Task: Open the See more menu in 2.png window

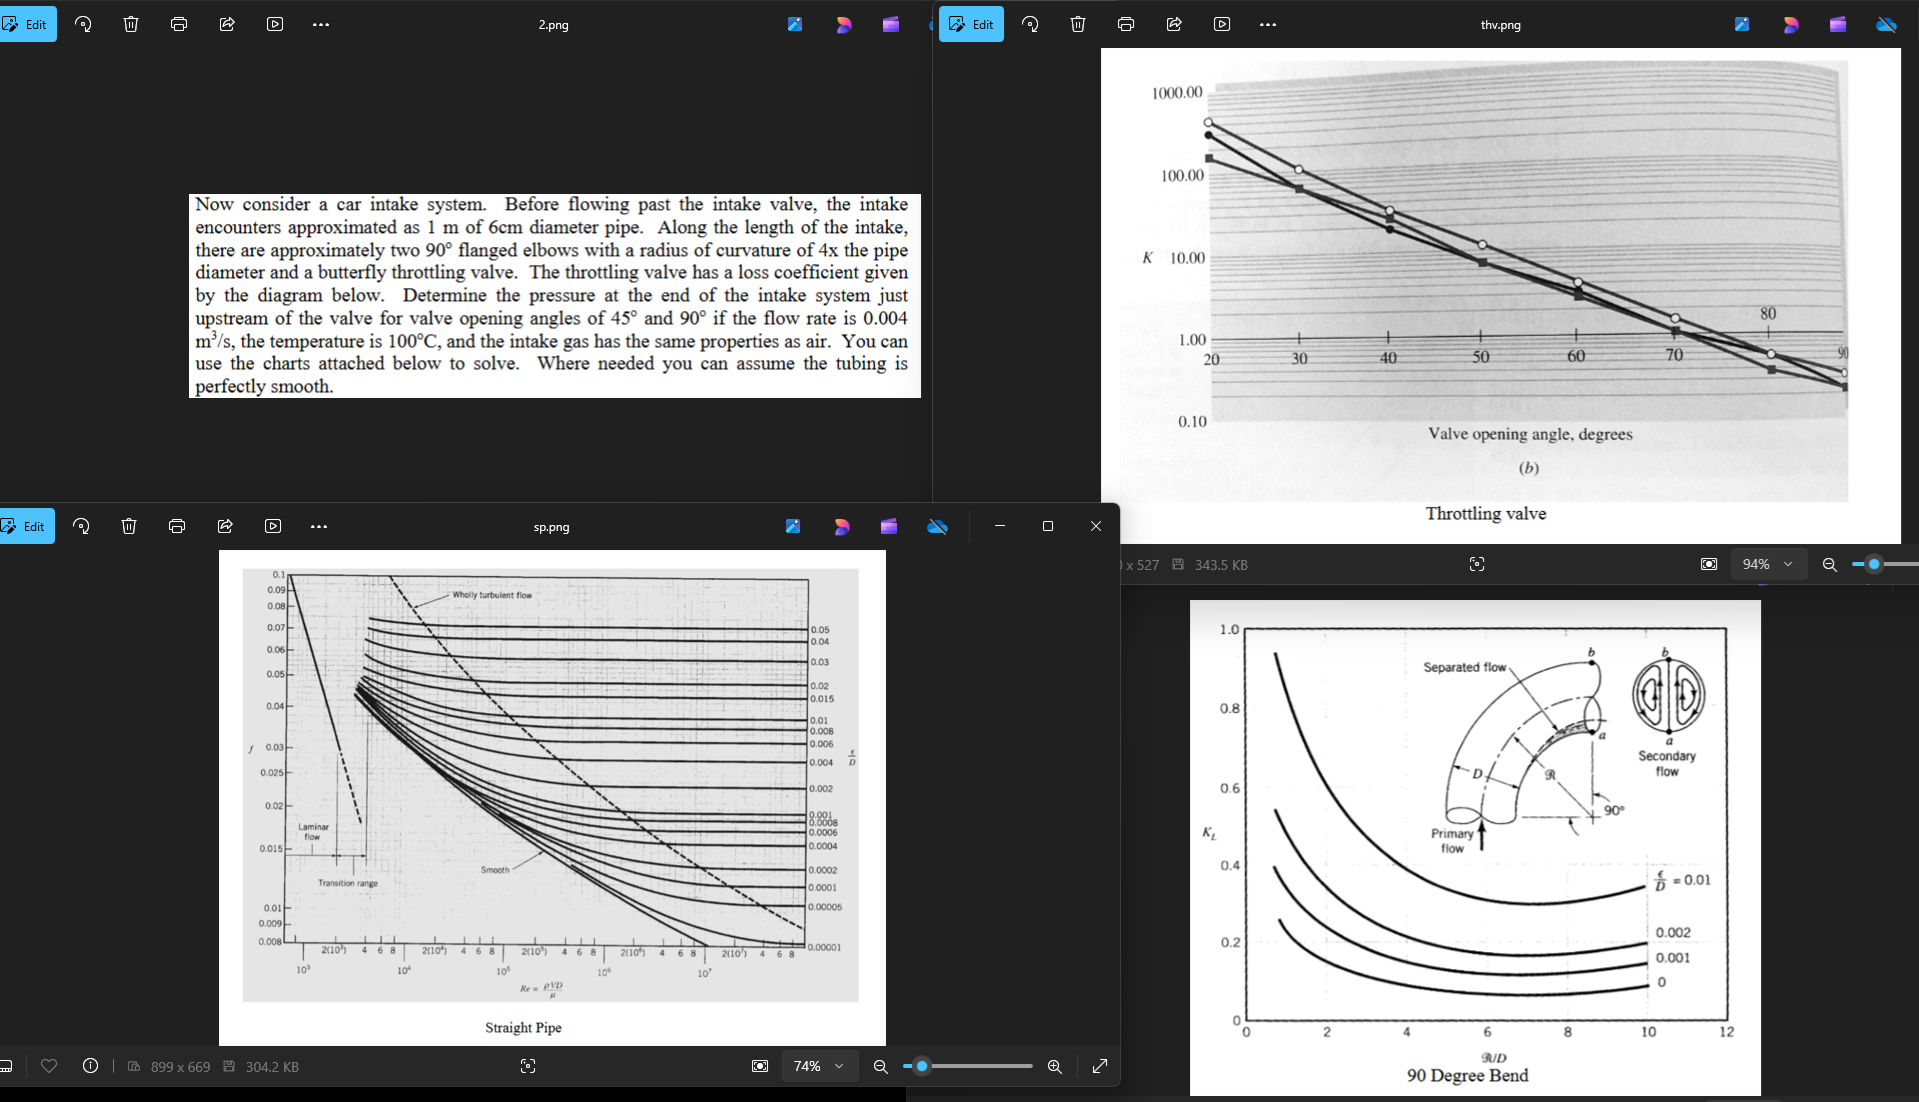Action: pyautogui.click(x=321, y=24)
